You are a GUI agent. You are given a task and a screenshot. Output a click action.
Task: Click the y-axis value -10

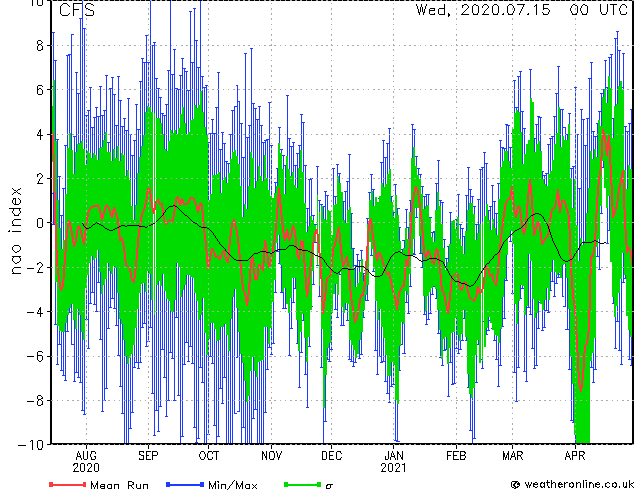pyautogui.click(x=31, y=445)
